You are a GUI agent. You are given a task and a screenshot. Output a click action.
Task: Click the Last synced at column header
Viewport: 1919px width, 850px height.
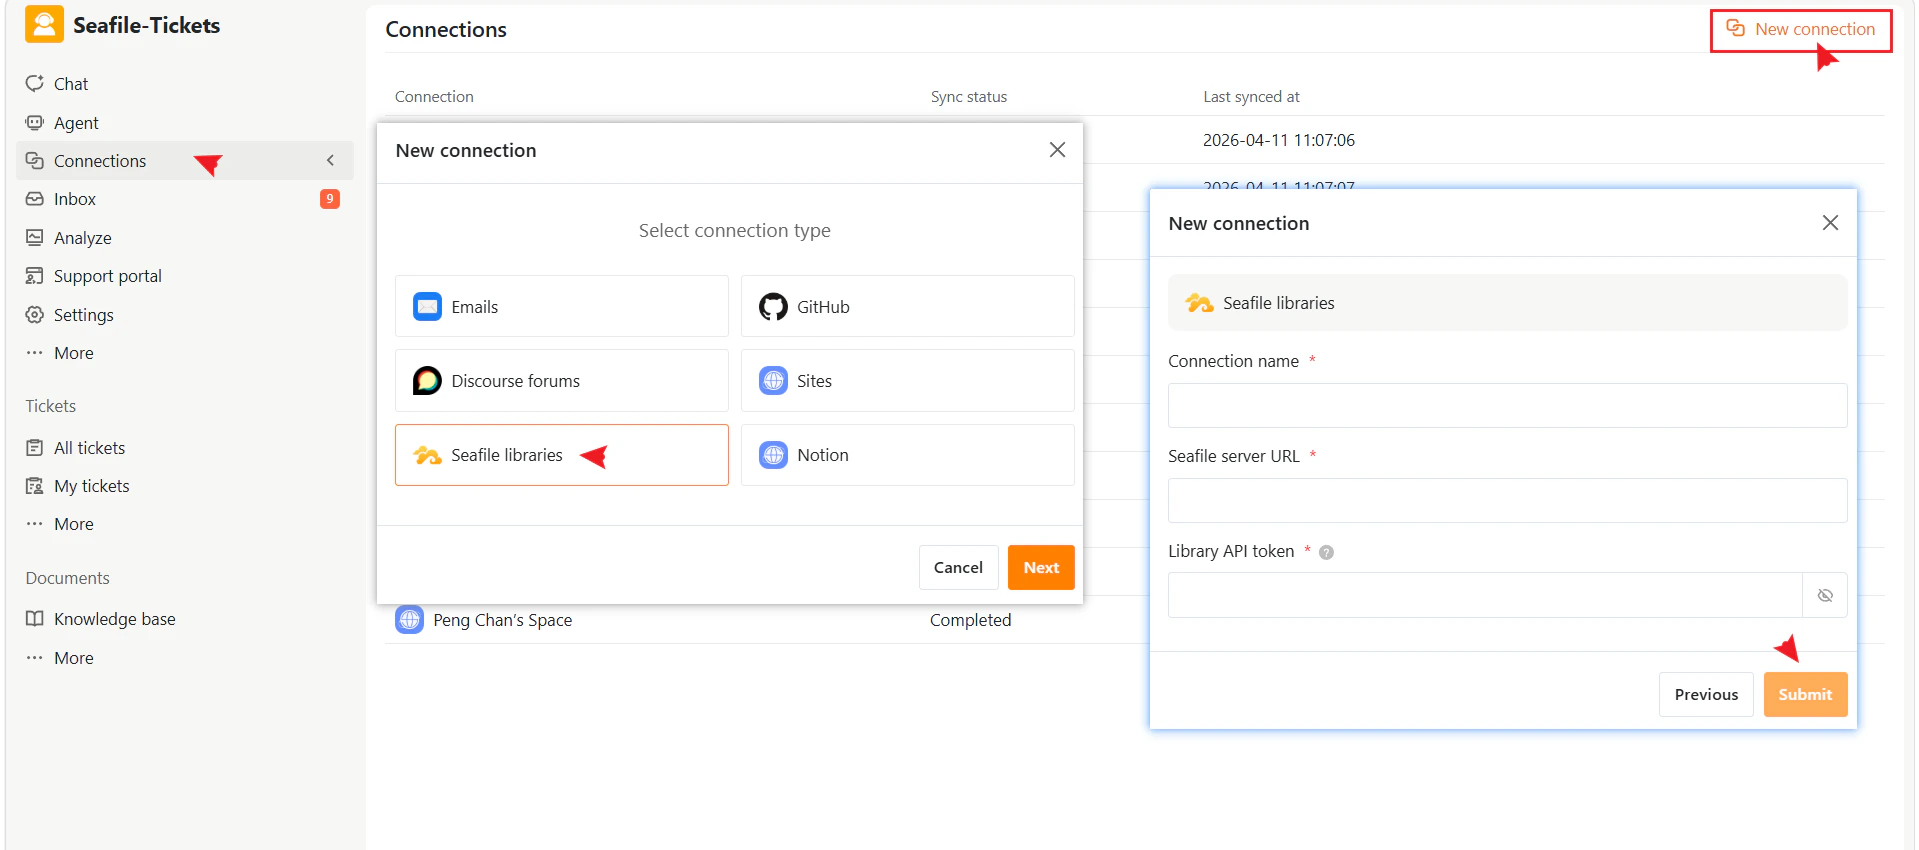(1251, 97)
